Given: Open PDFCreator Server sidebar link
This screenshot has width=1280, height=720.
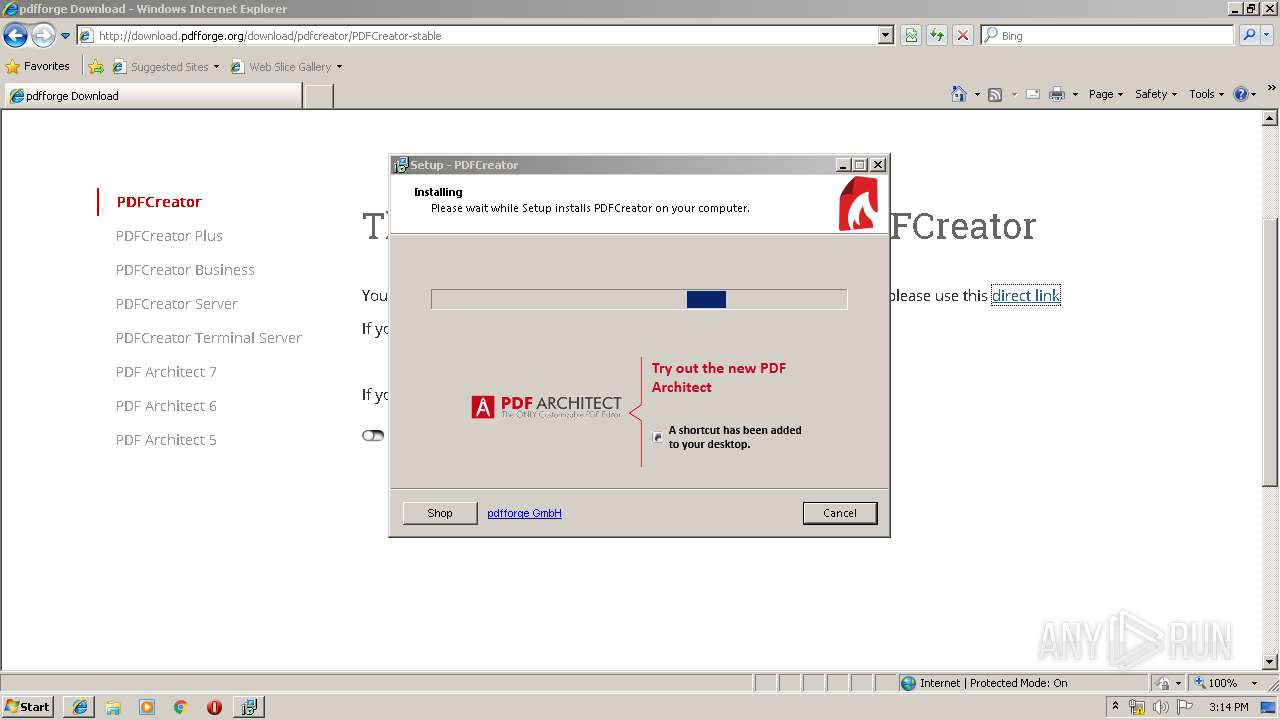Looking at the screenshot, I should tap(177, 304).
